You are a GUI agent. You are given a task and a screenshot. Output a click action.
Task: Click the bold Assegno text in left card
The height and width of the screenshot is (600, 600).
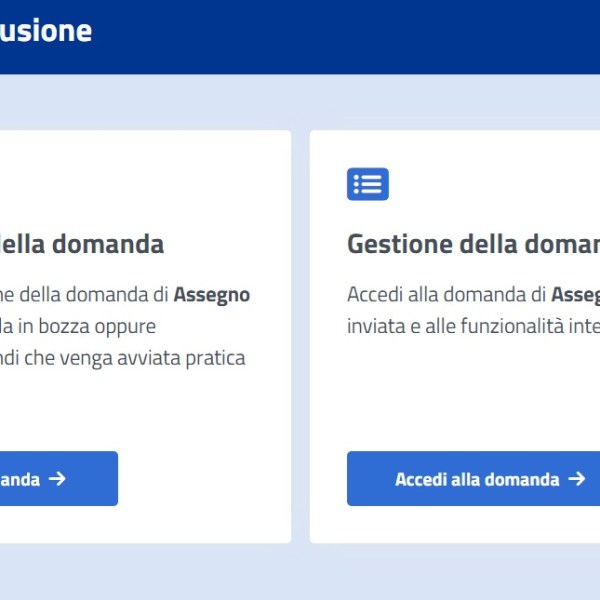[212, 295]
